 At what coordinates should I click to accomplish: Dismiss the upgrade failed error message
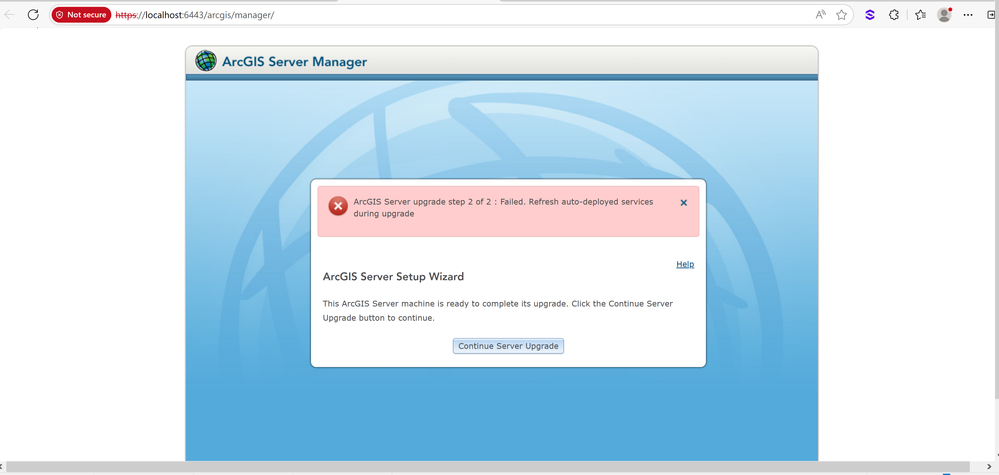(x=684, y=202)
